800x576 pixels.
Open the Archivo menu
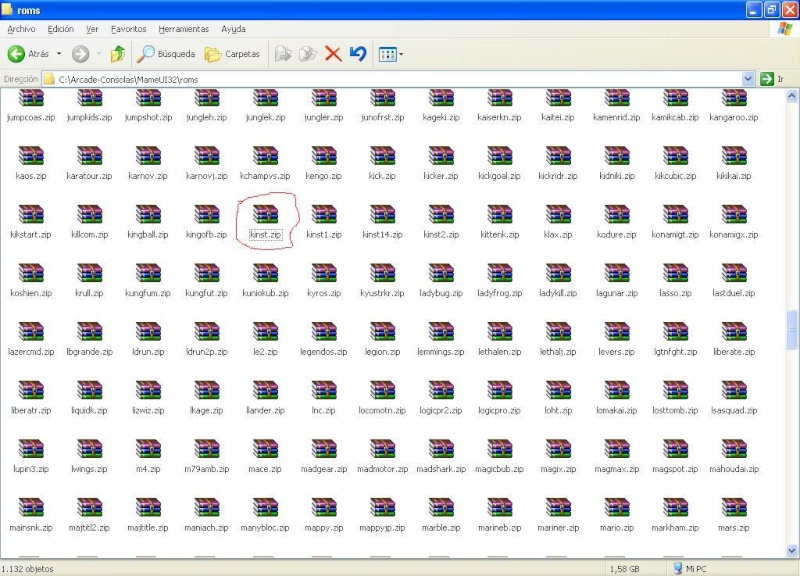click(21, 29)
